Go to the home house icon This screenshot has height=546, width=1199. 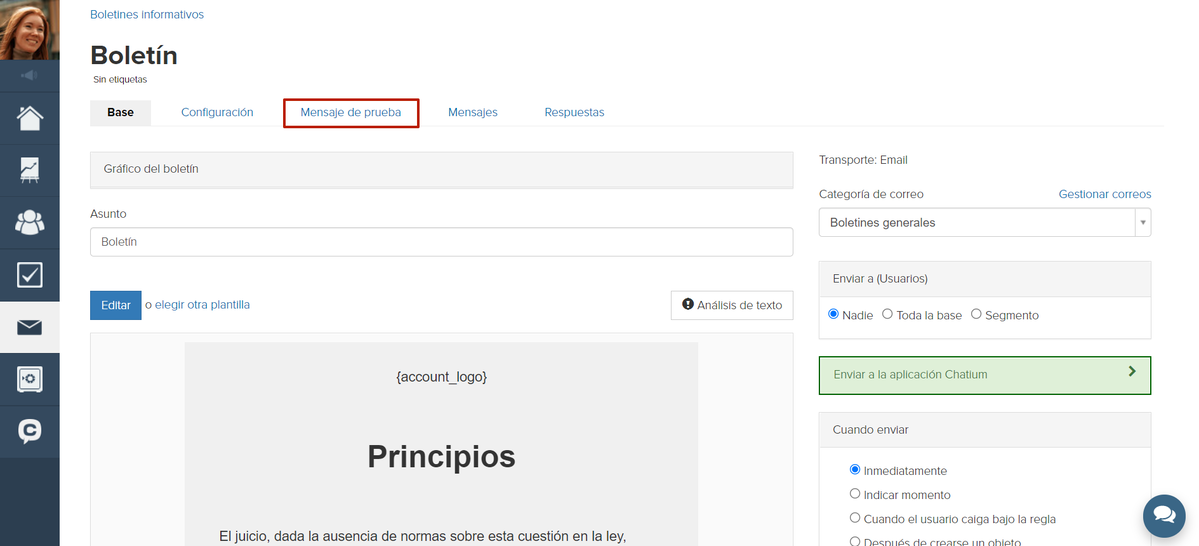click(x=30, y=118)
